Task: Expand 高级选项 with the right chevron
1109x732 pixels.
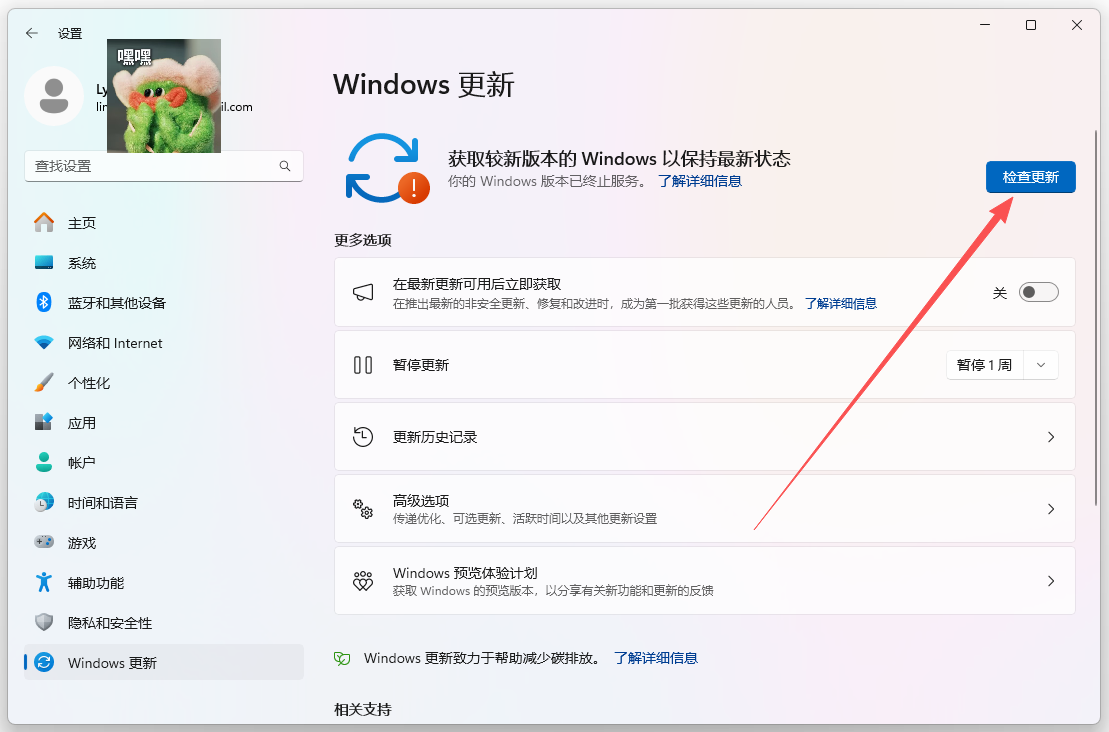Action: tap(1051, 509)
